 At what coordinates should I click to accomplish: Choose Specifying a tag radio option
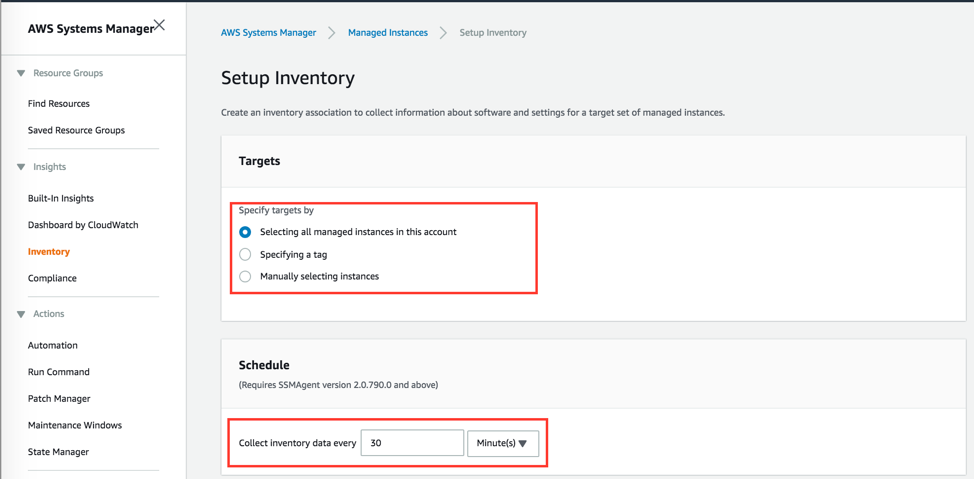click(x=245, y=254)
